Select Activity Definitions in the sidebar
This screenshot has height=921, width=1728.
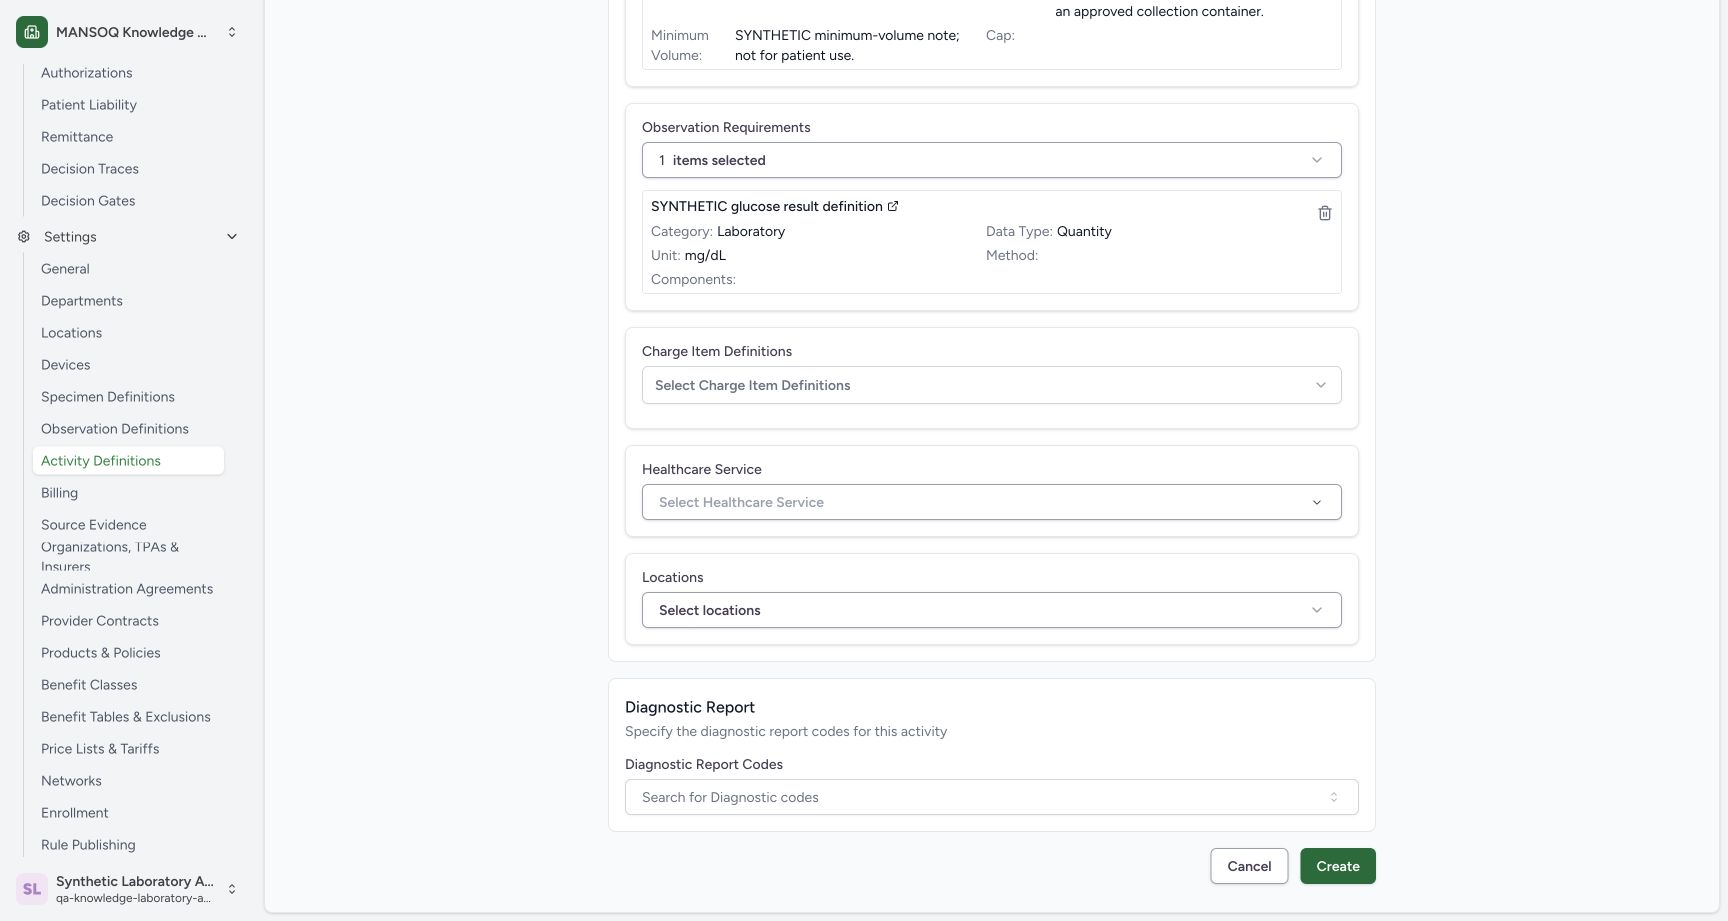coord(128,461)
